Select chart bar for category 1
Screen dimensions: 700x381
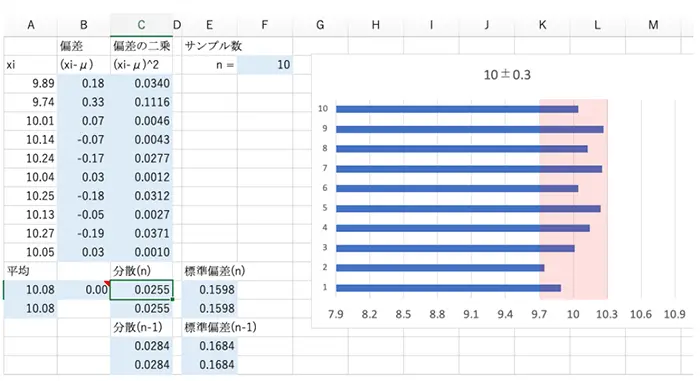click(448, 288)
